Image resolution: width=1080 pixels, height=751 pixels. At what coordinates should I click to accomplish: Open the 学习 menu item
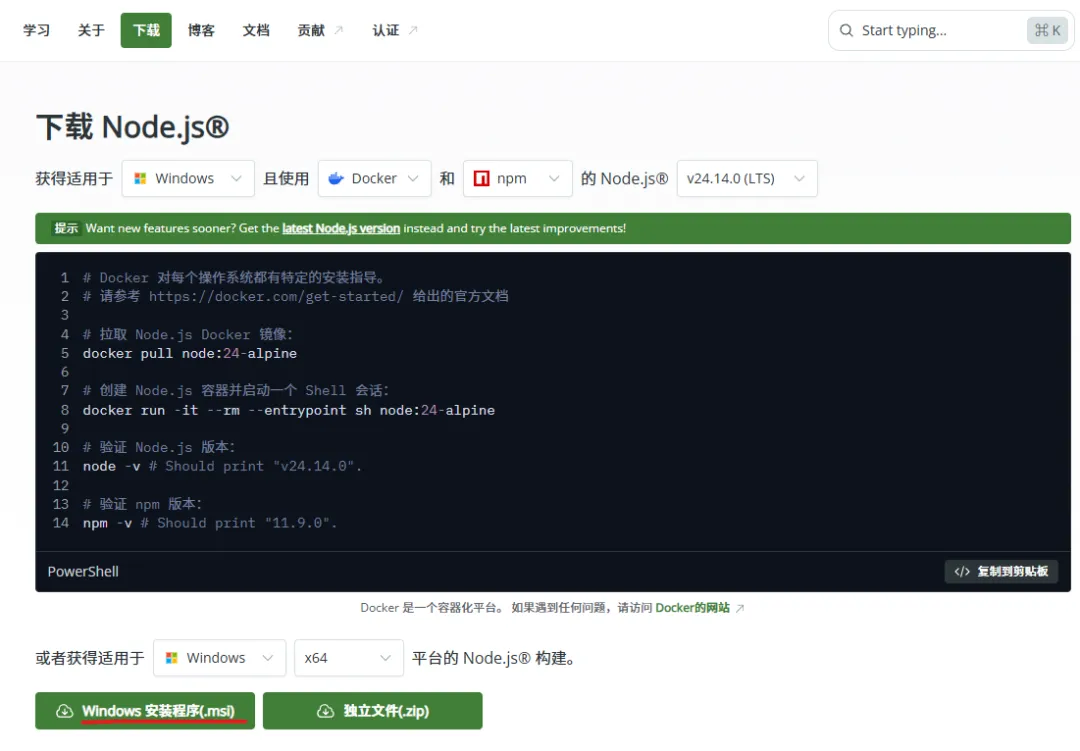pyautogui.click(x=37, y=30)
